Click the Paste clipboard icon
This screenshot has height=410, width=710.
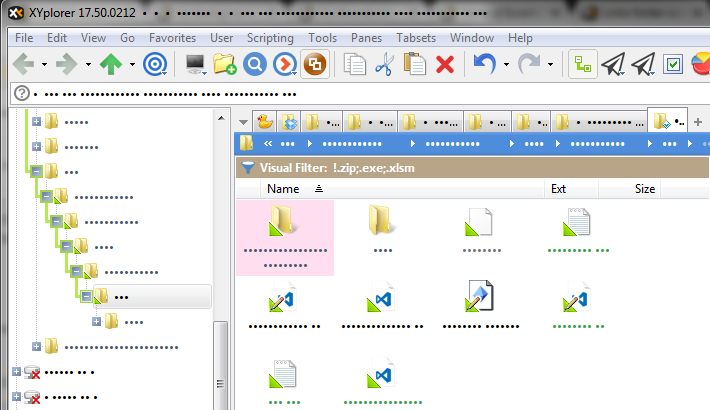tap(414, 65)
